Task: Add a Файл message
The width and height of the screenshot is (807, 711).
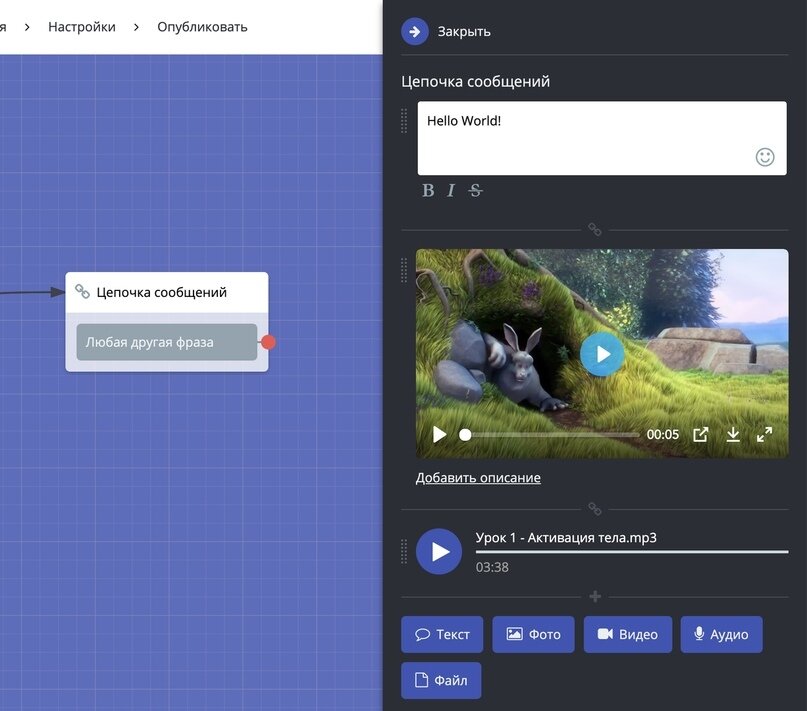Action: (441, 681)
